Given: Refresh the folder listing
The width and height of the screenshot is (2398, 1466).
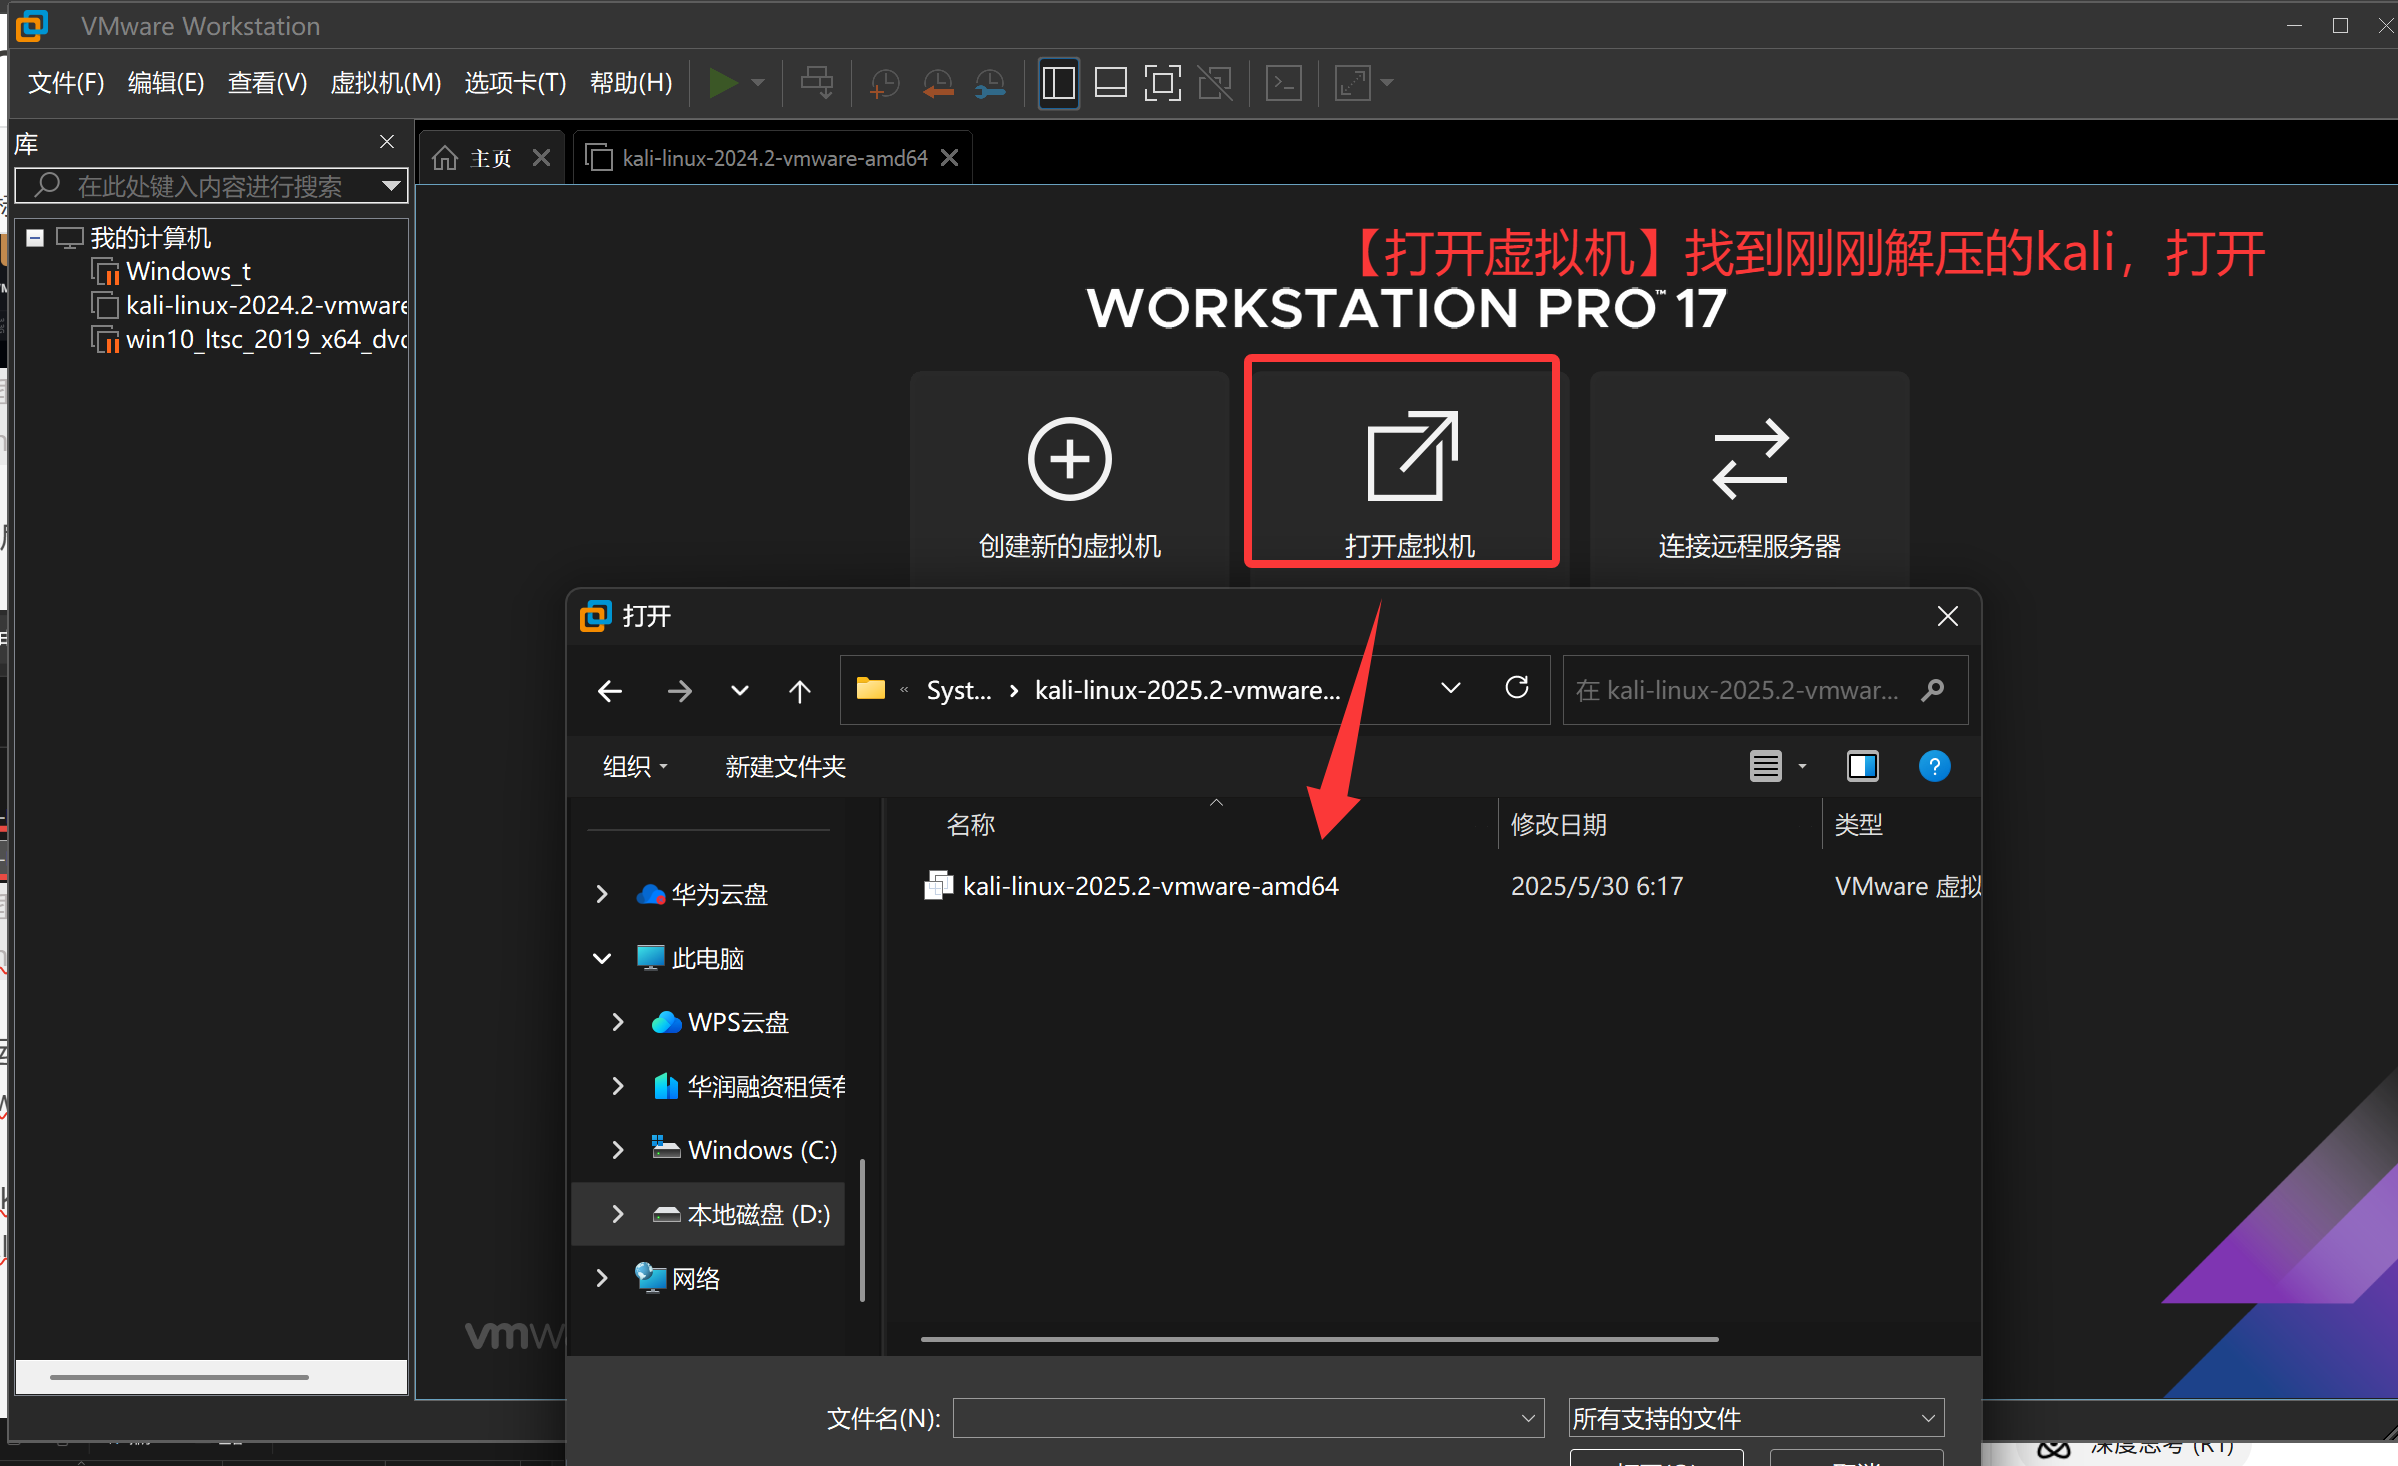Looking at the screenshot, I should [1517, 688].
